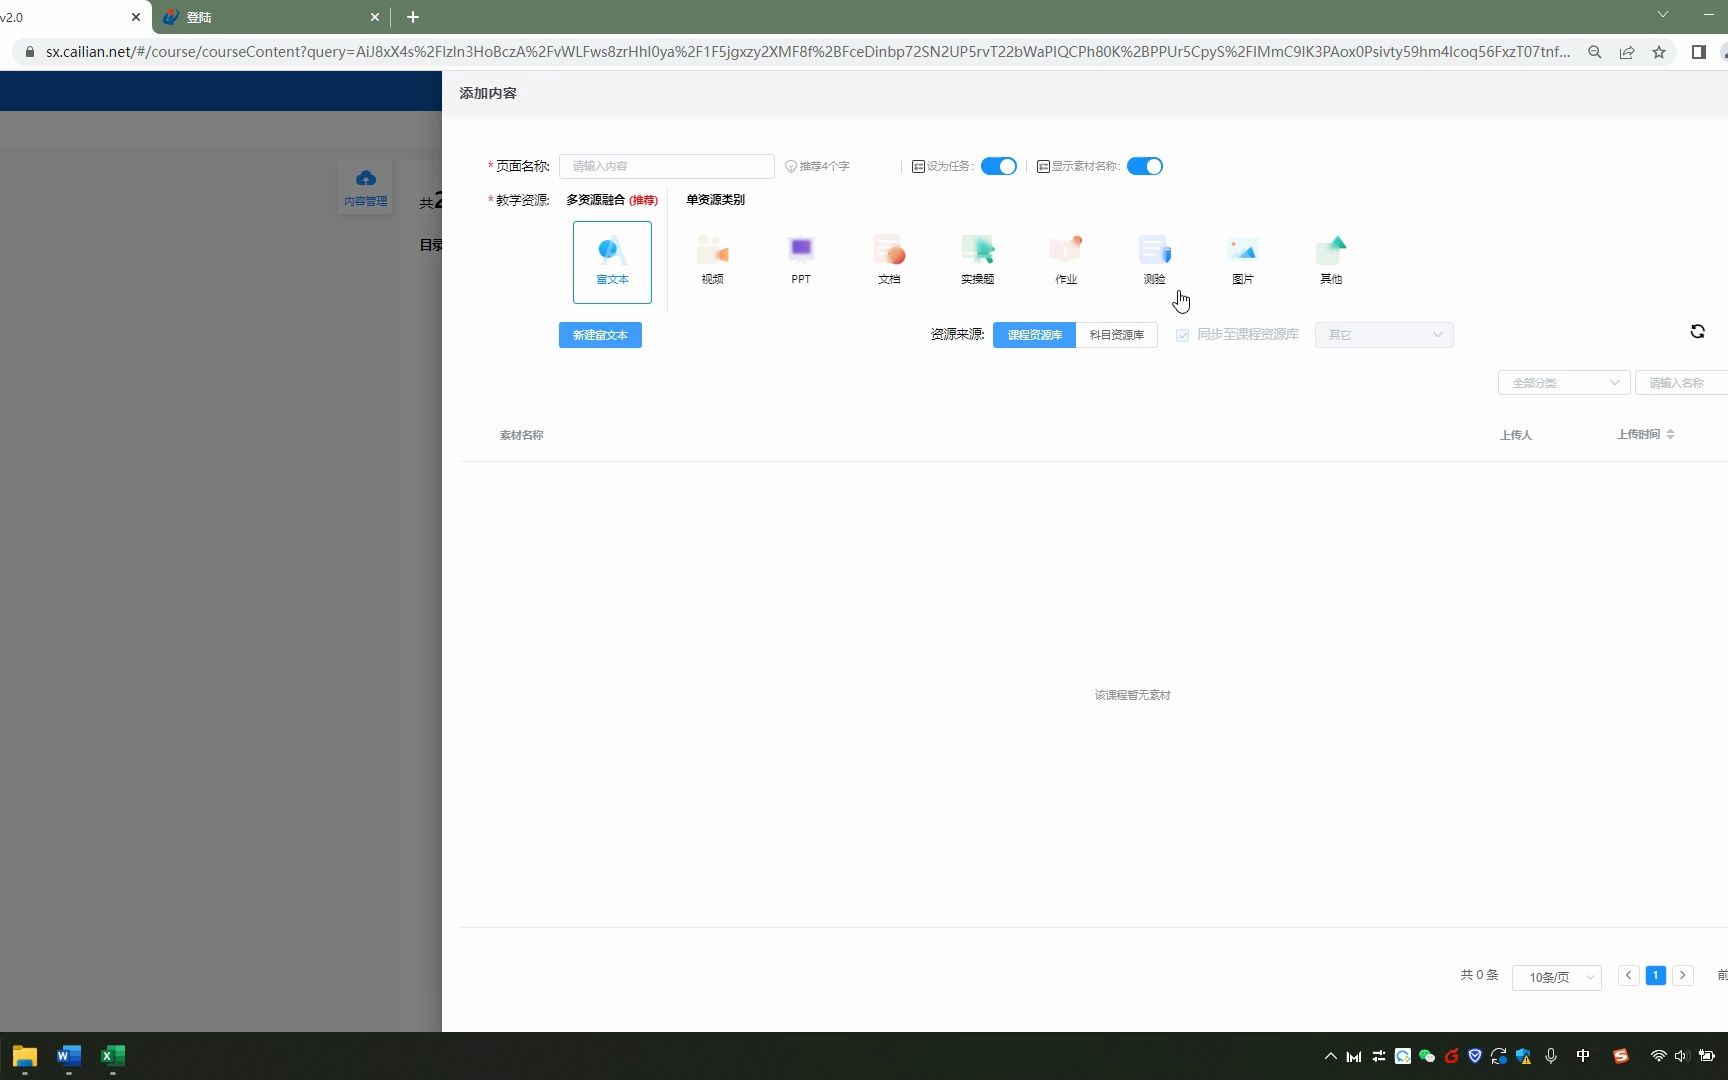Choose the 视频 video resource type
Viewport: 1728px width, 1080px height.
[712, 260]
